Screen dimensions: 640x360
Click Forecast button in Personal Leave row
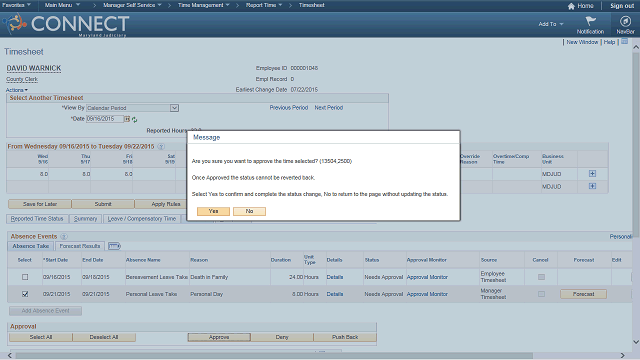tap(583, 294)
